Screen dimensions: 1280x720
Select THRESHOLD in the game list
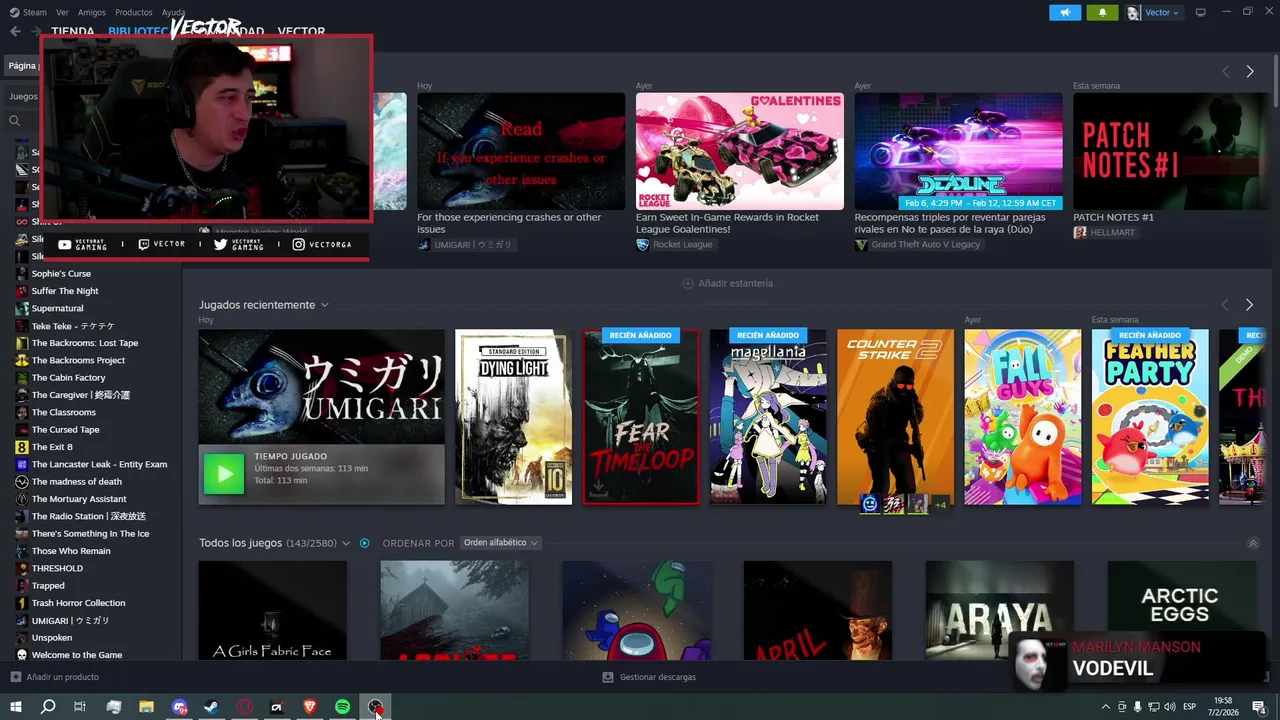[57, 568]
